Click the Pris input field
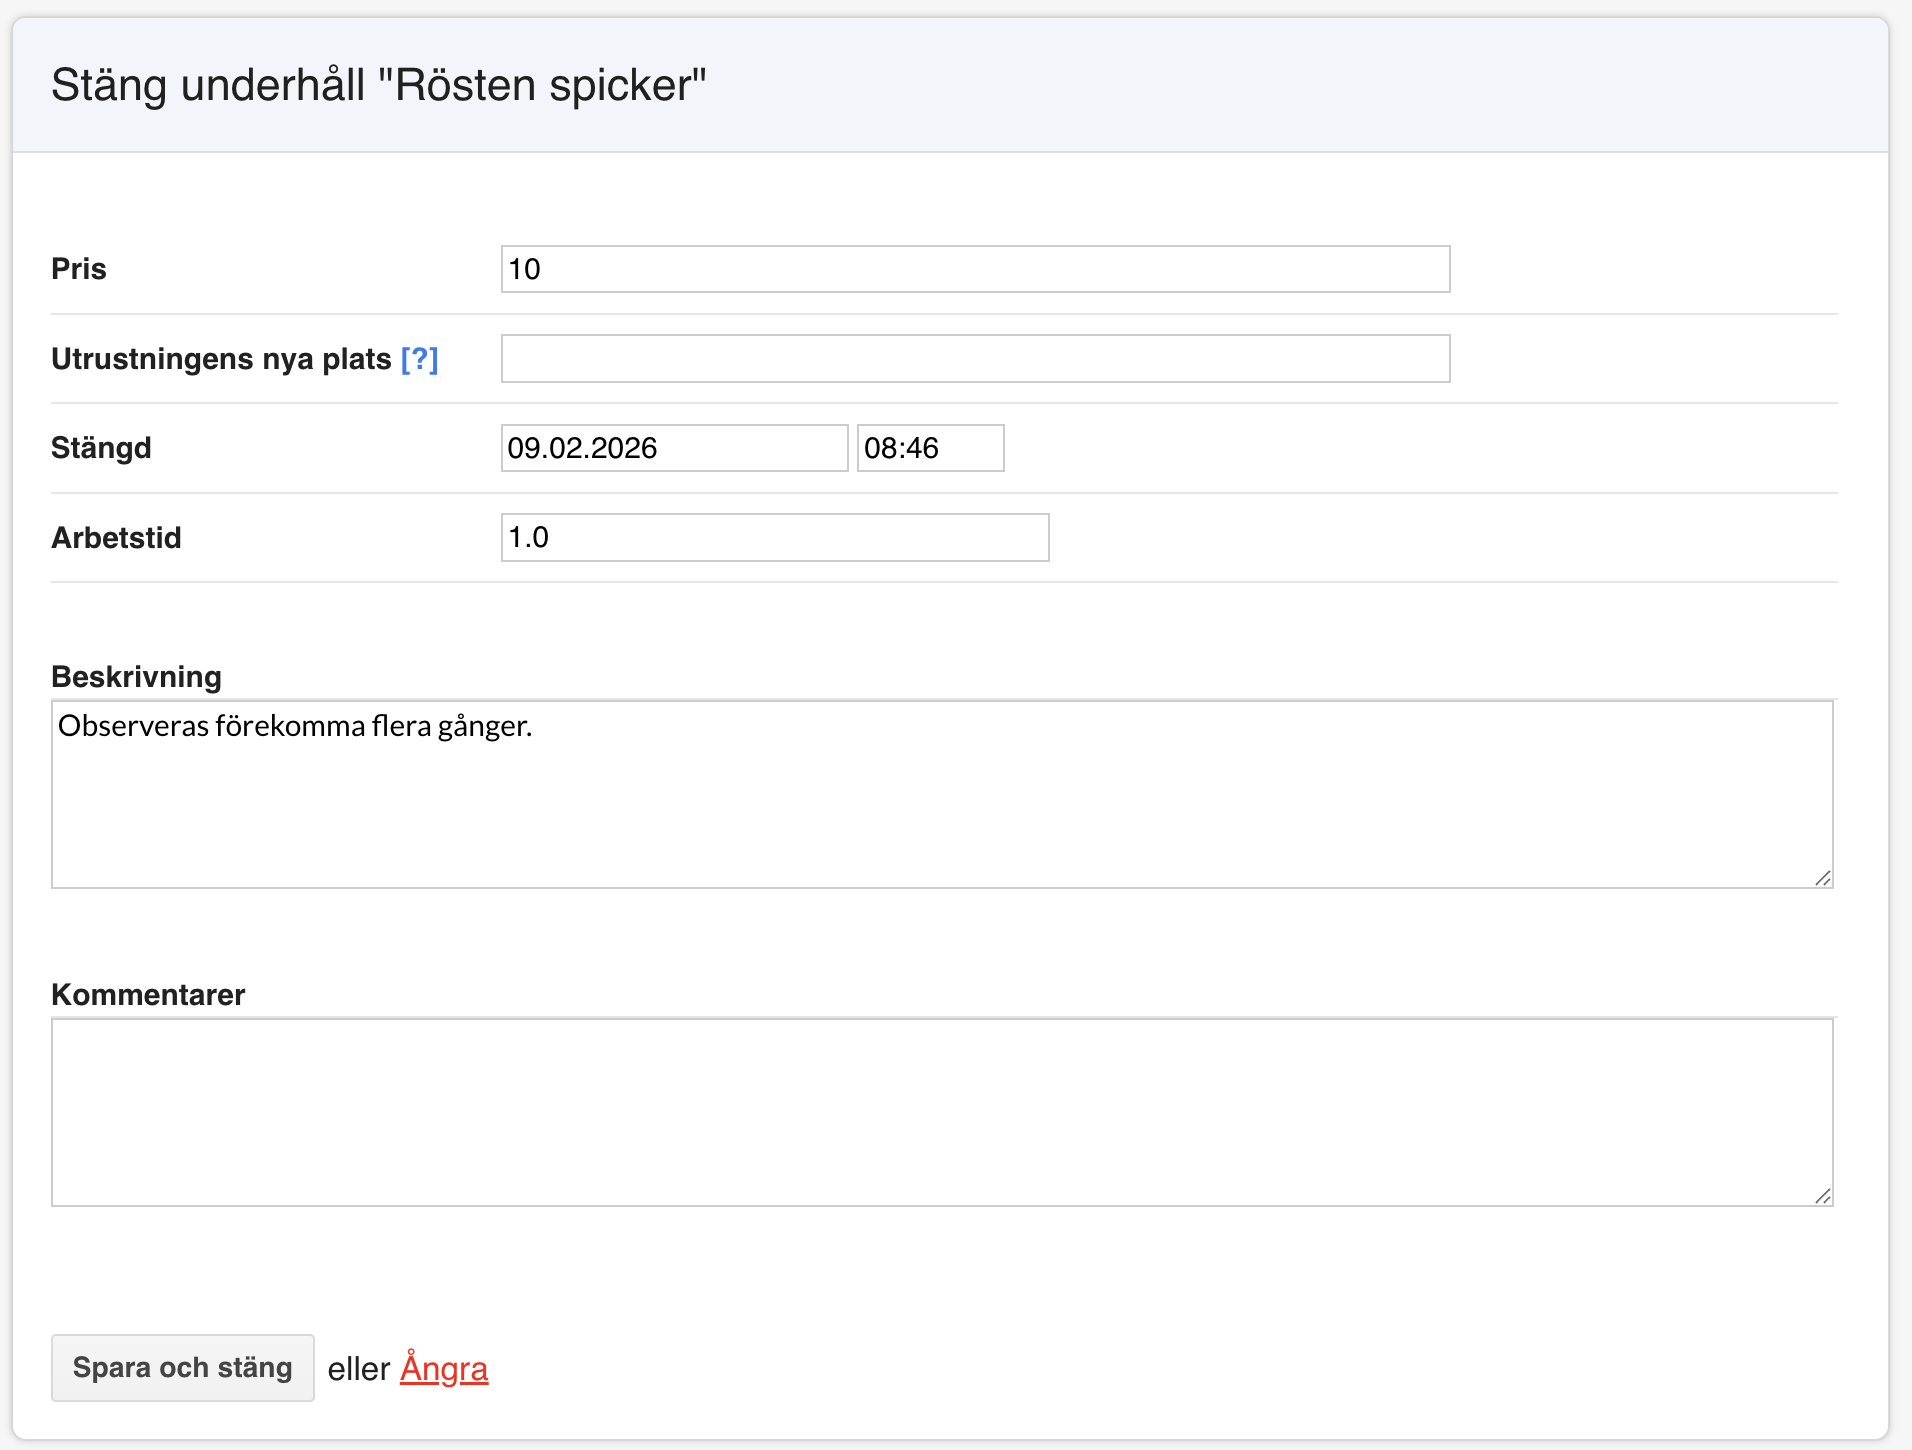 pos(975,269)
